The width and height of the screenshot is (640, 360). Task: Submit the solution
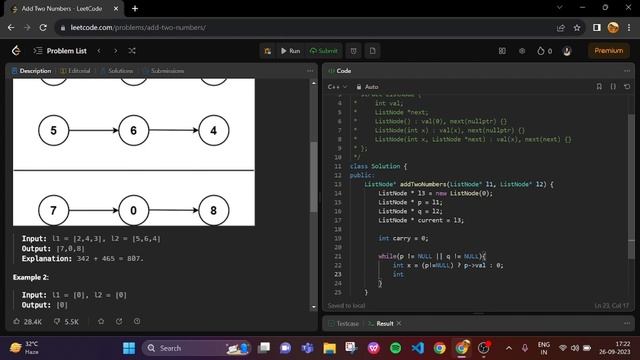coord(324,51)
